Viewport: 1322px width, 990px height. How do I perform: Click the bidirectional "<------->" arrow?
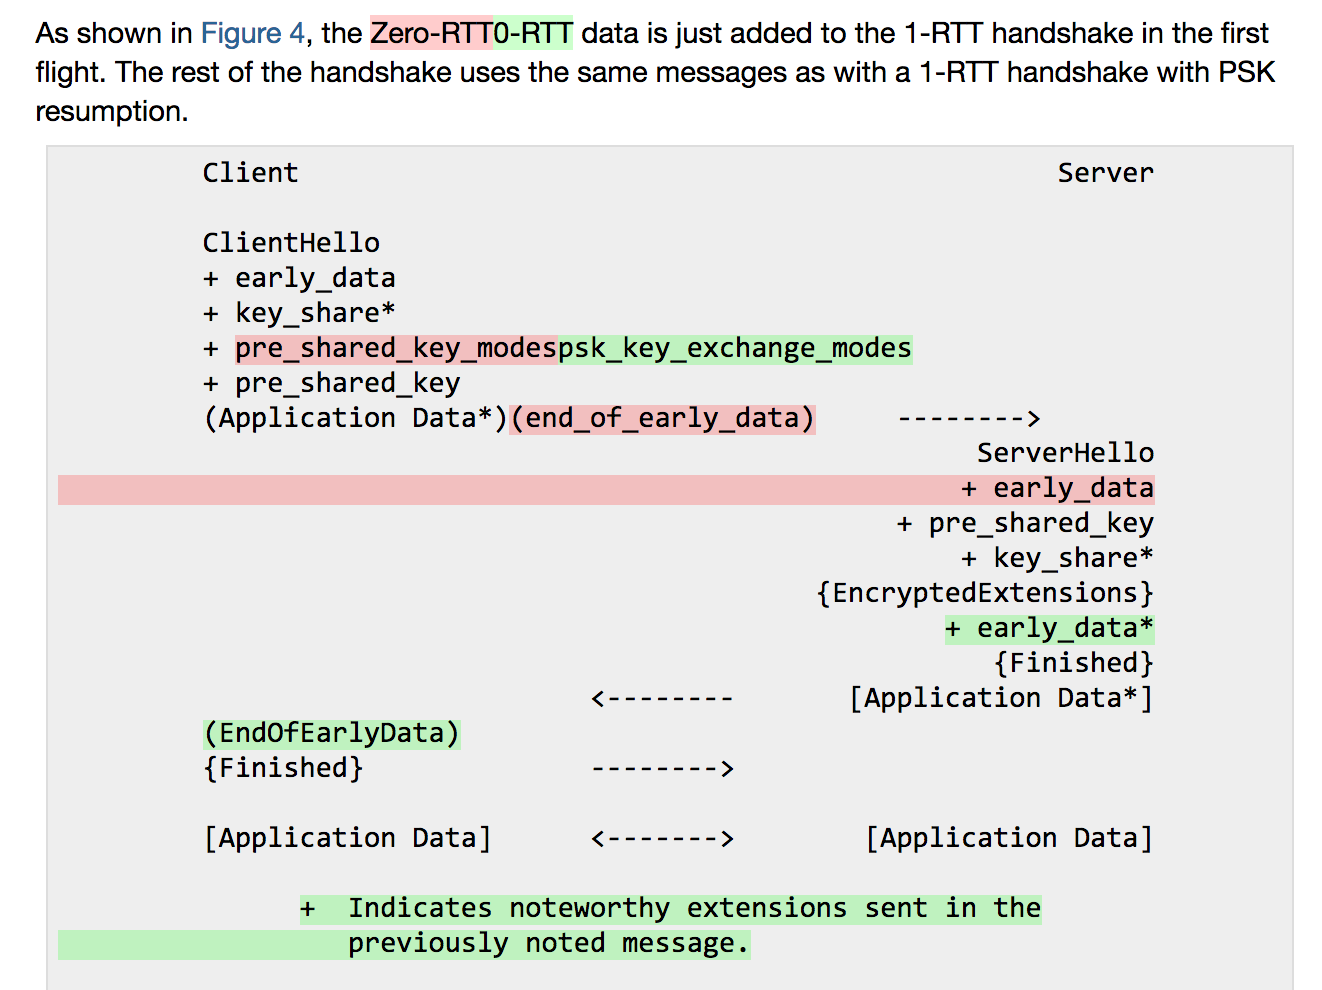pos(662,838)
